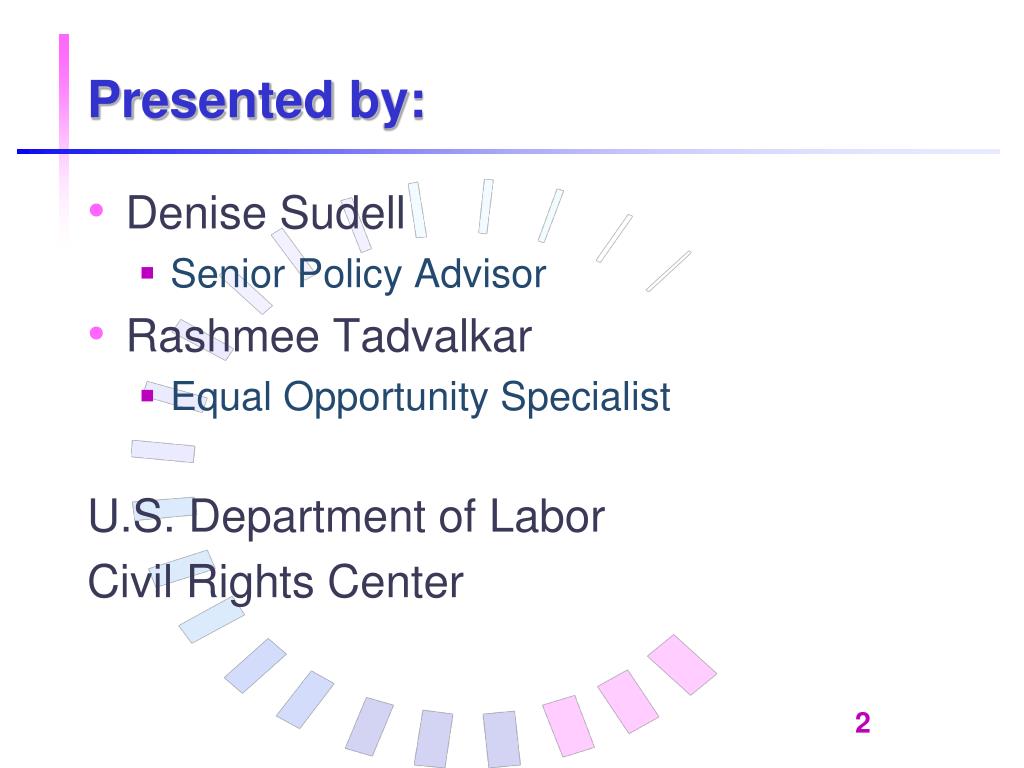
Task: Click the pink bullet beside Denise Sudell
Action: click(x=97, y=210)
